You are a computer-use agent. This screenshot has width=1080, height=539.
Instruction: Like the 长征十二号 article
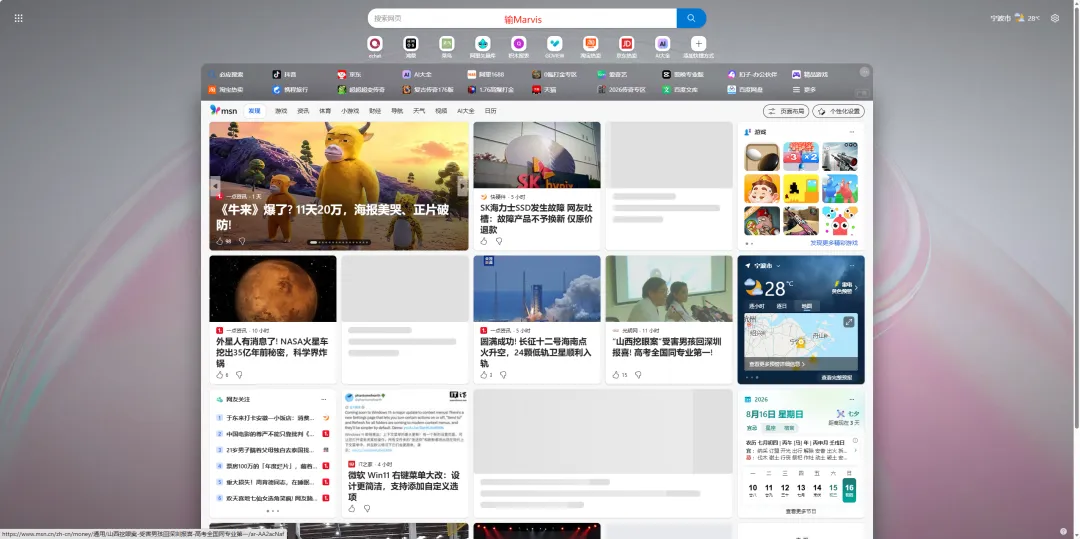[x=484, y=374]
